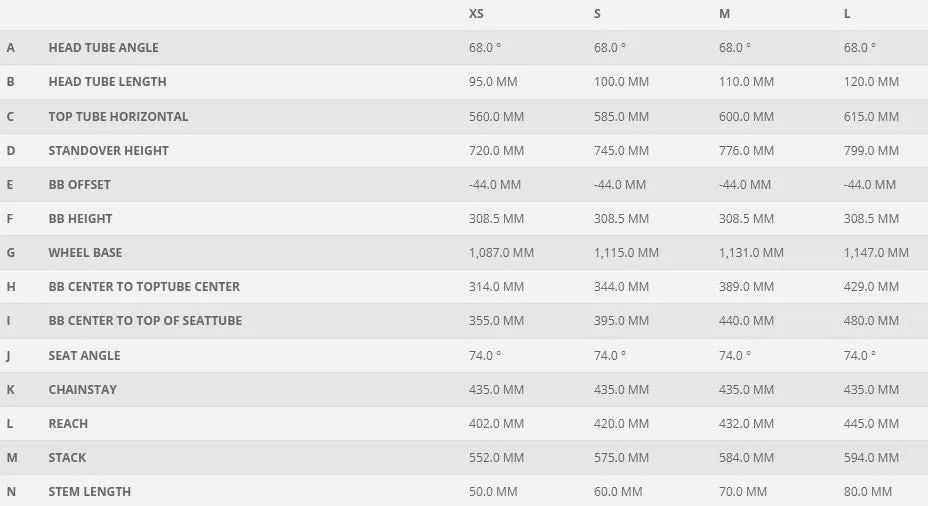The image size is (928, 506).
Task: Select the L size column header
Action: tap(847, 14)
